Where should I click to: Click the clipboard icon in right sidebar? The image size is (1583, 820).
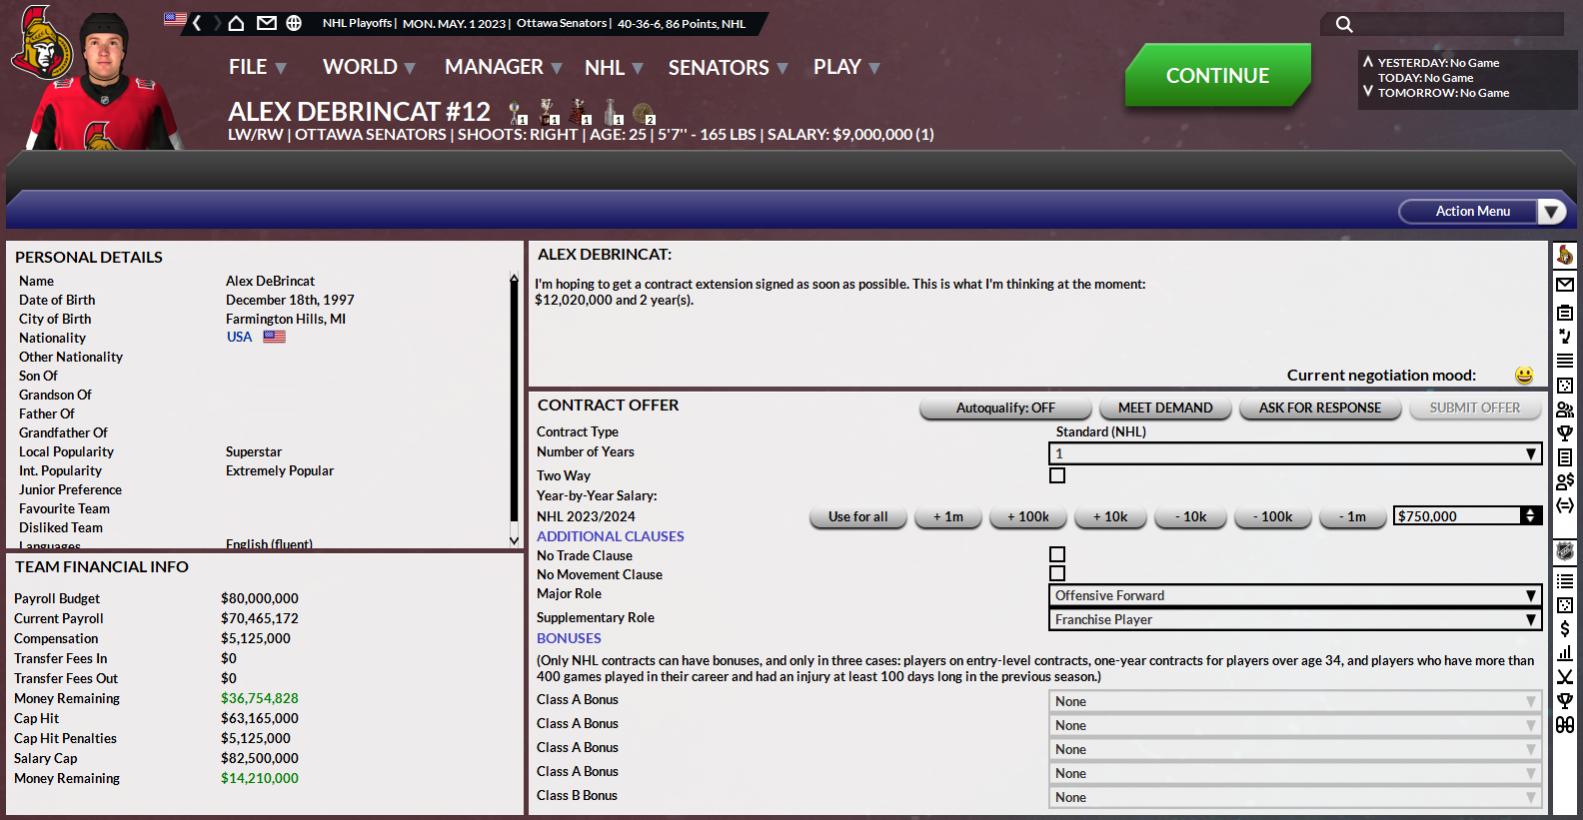pyautogui.click(x=1565, y=312)
